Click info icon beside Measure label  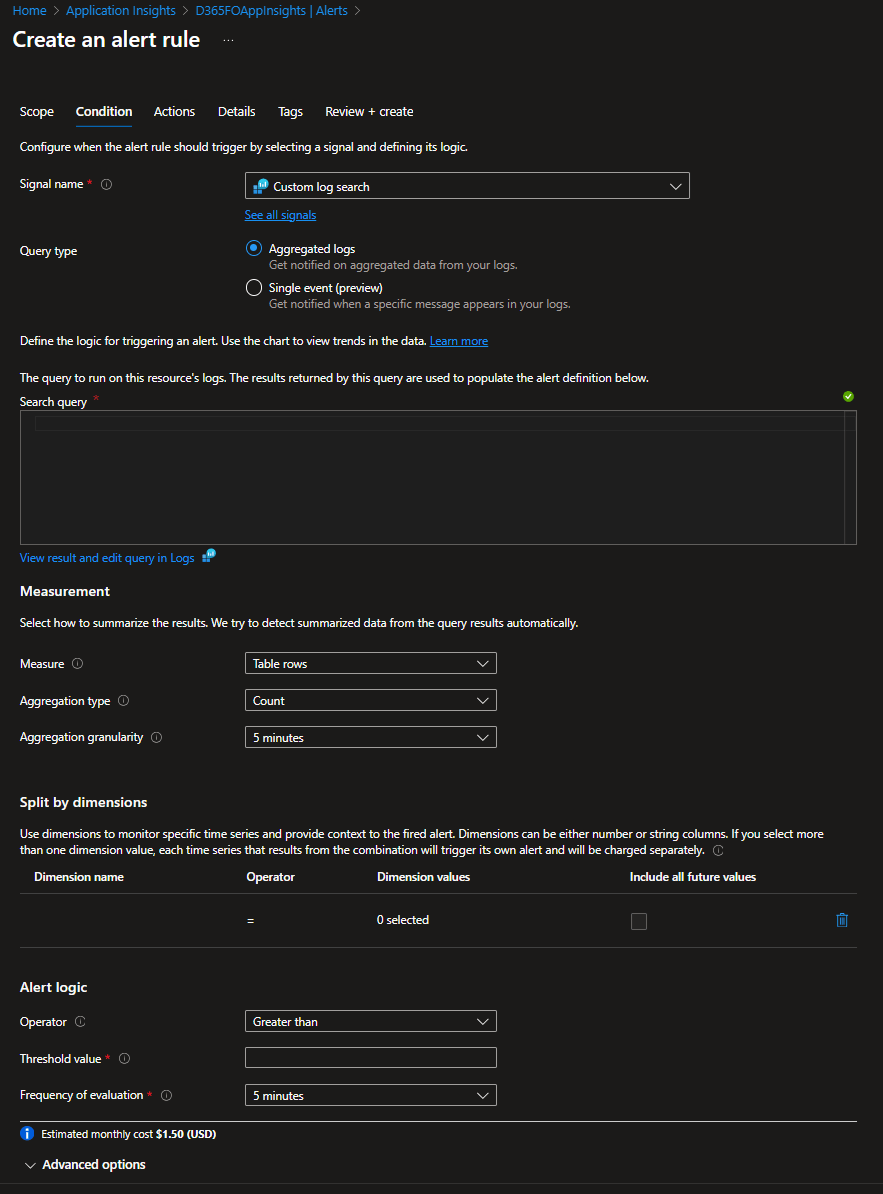(x=78, y=664)
